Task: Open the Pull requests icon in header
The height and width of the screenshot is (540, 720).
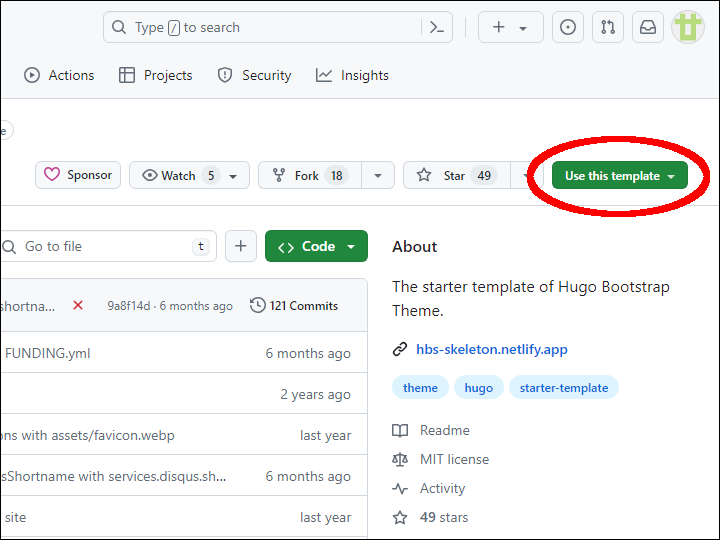Action: click(608, 28)
